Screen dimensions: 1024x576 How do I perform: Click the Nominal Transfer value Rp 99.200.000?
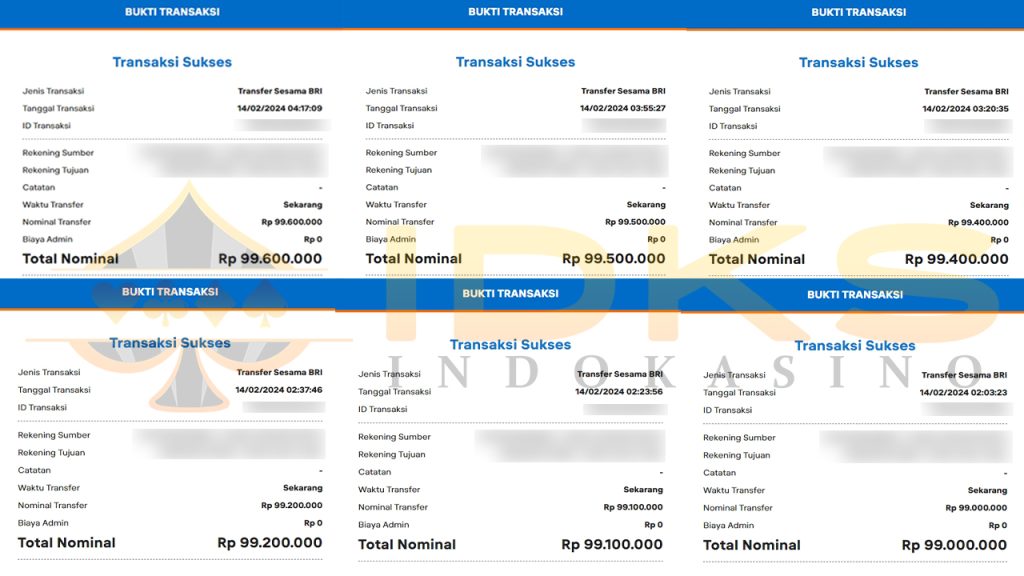pyautogui.click(x=292, y=505)
